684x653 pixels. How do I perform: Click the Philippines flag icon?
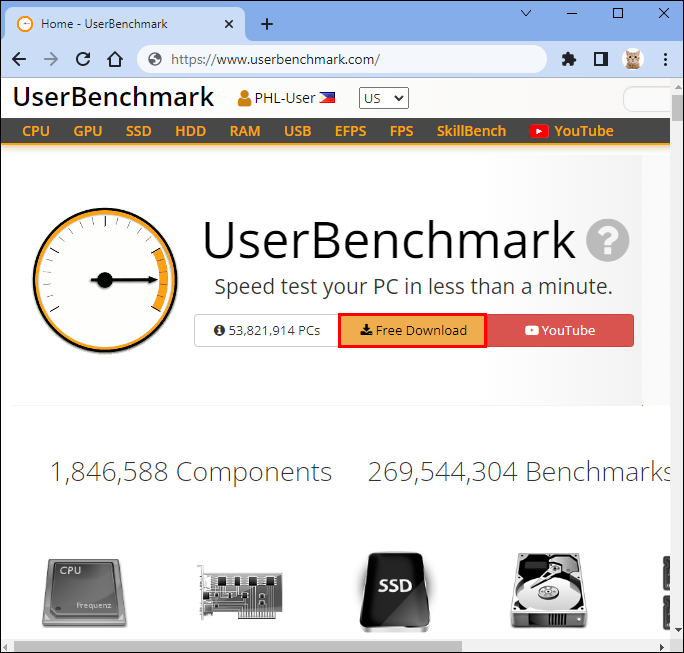point(327,98)
